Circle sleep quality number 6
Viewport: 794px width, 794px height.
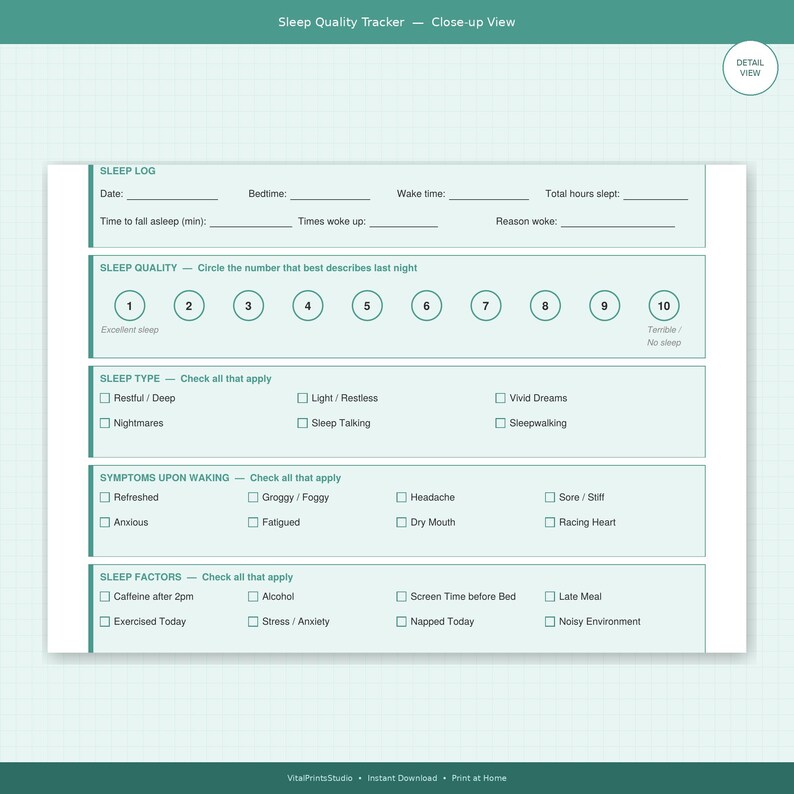click(426, 306)
